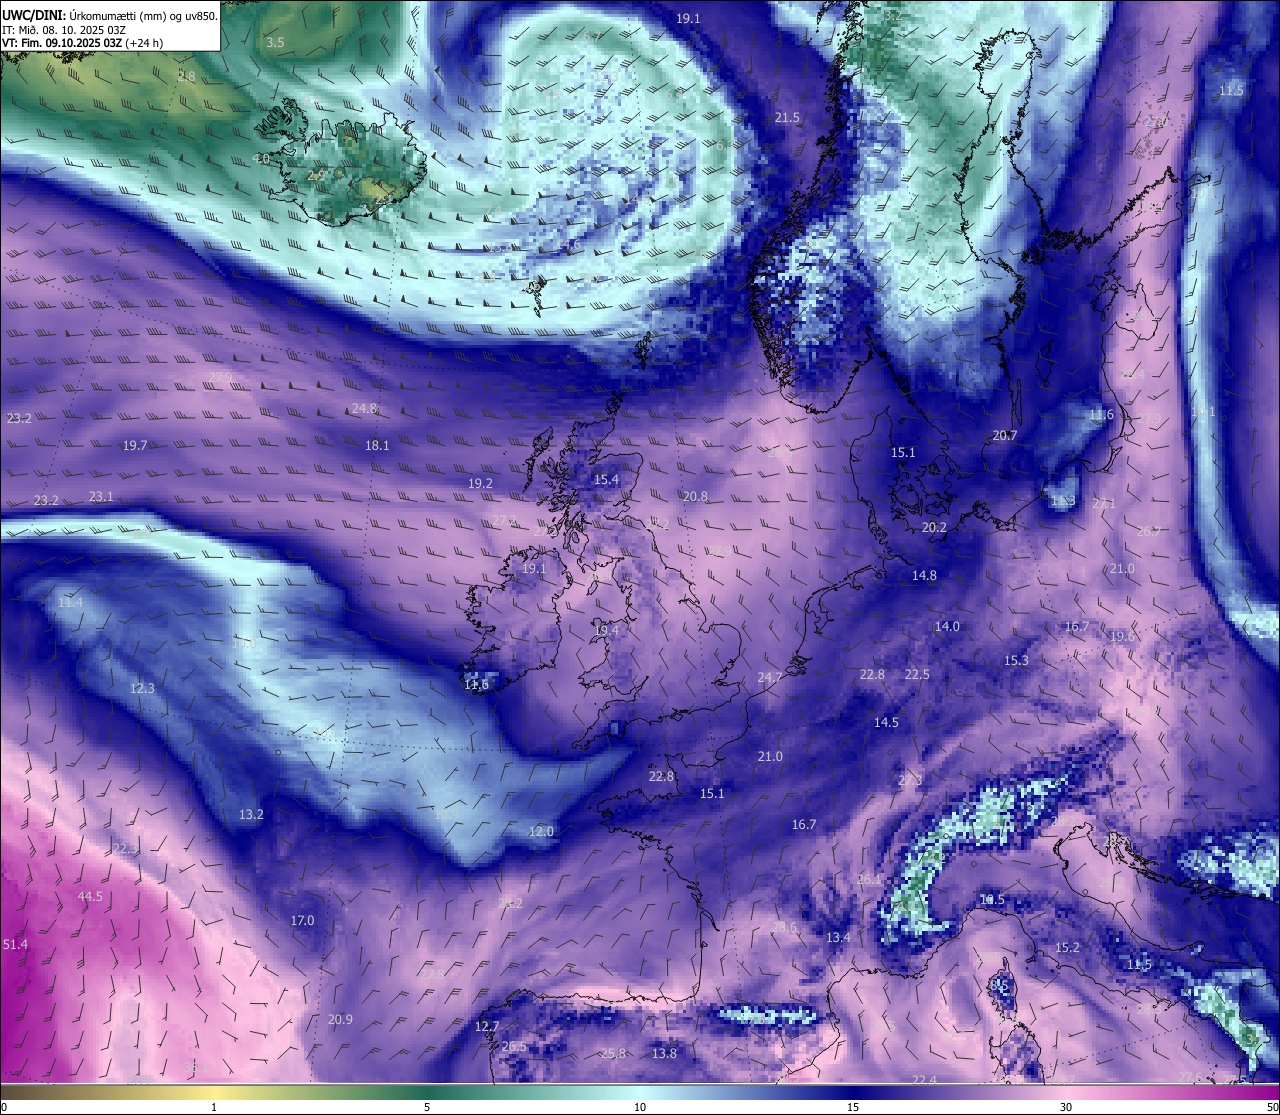
Task: Click the 19.4 value label
Action: 606,630
